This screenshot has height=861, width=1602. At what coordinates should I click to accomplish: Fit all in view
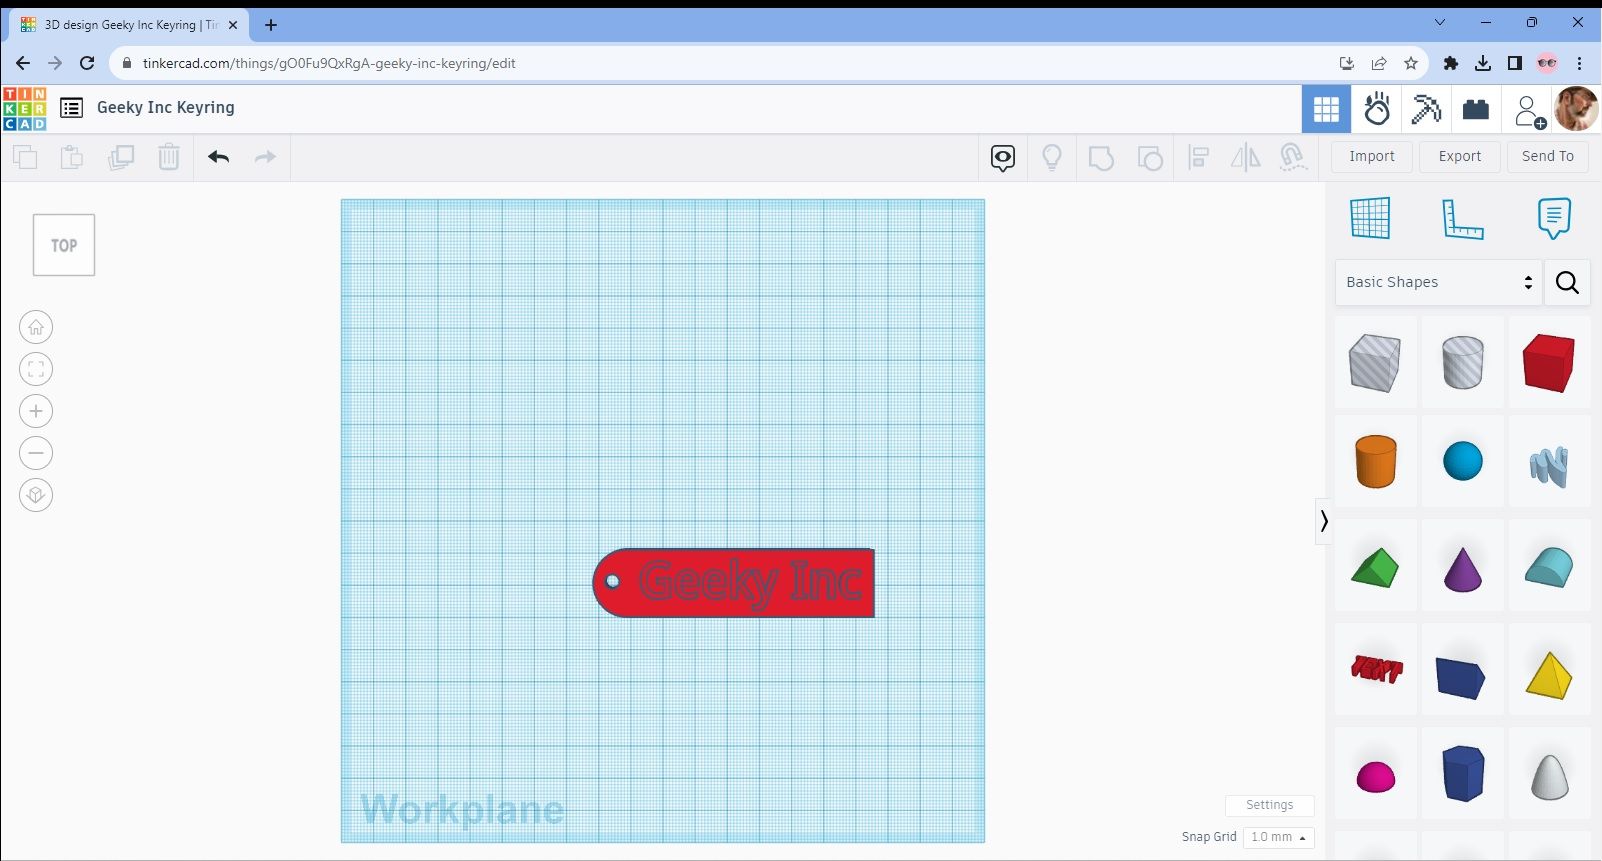click(x=36, y=369)
